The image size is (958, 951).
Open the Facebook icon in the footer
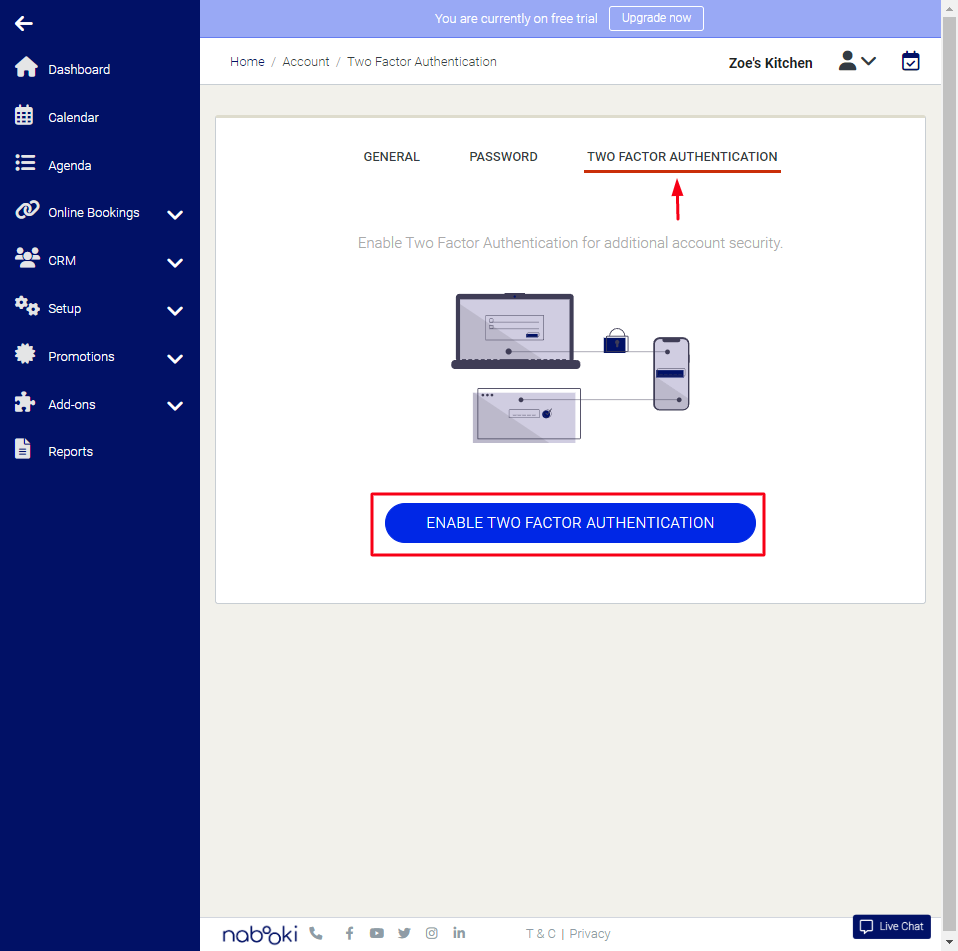click(x=349, y=933)
